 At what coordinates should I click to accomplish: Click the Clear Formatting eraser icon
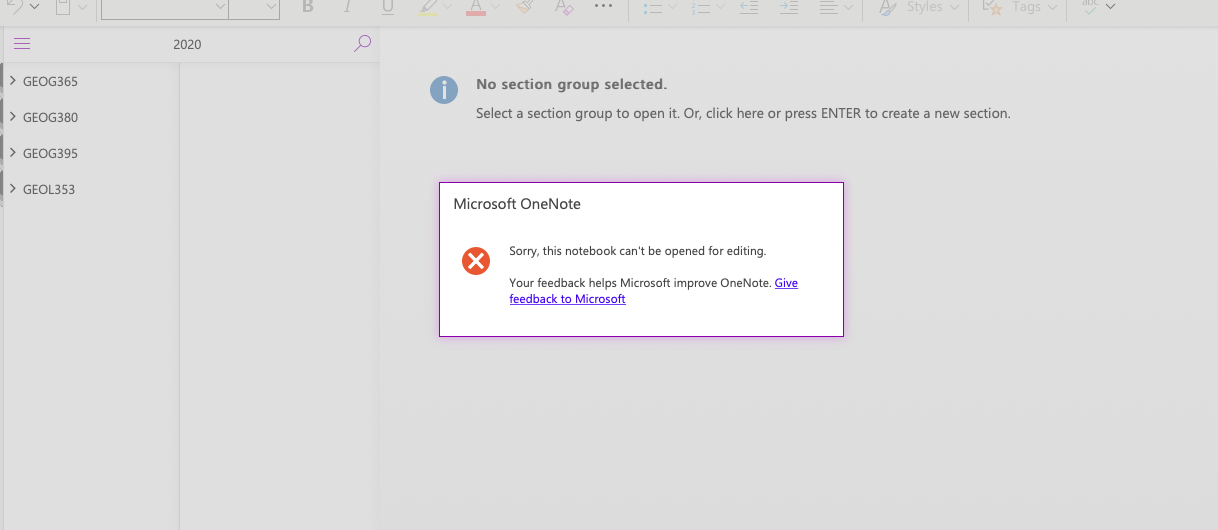tap(565, 6)
